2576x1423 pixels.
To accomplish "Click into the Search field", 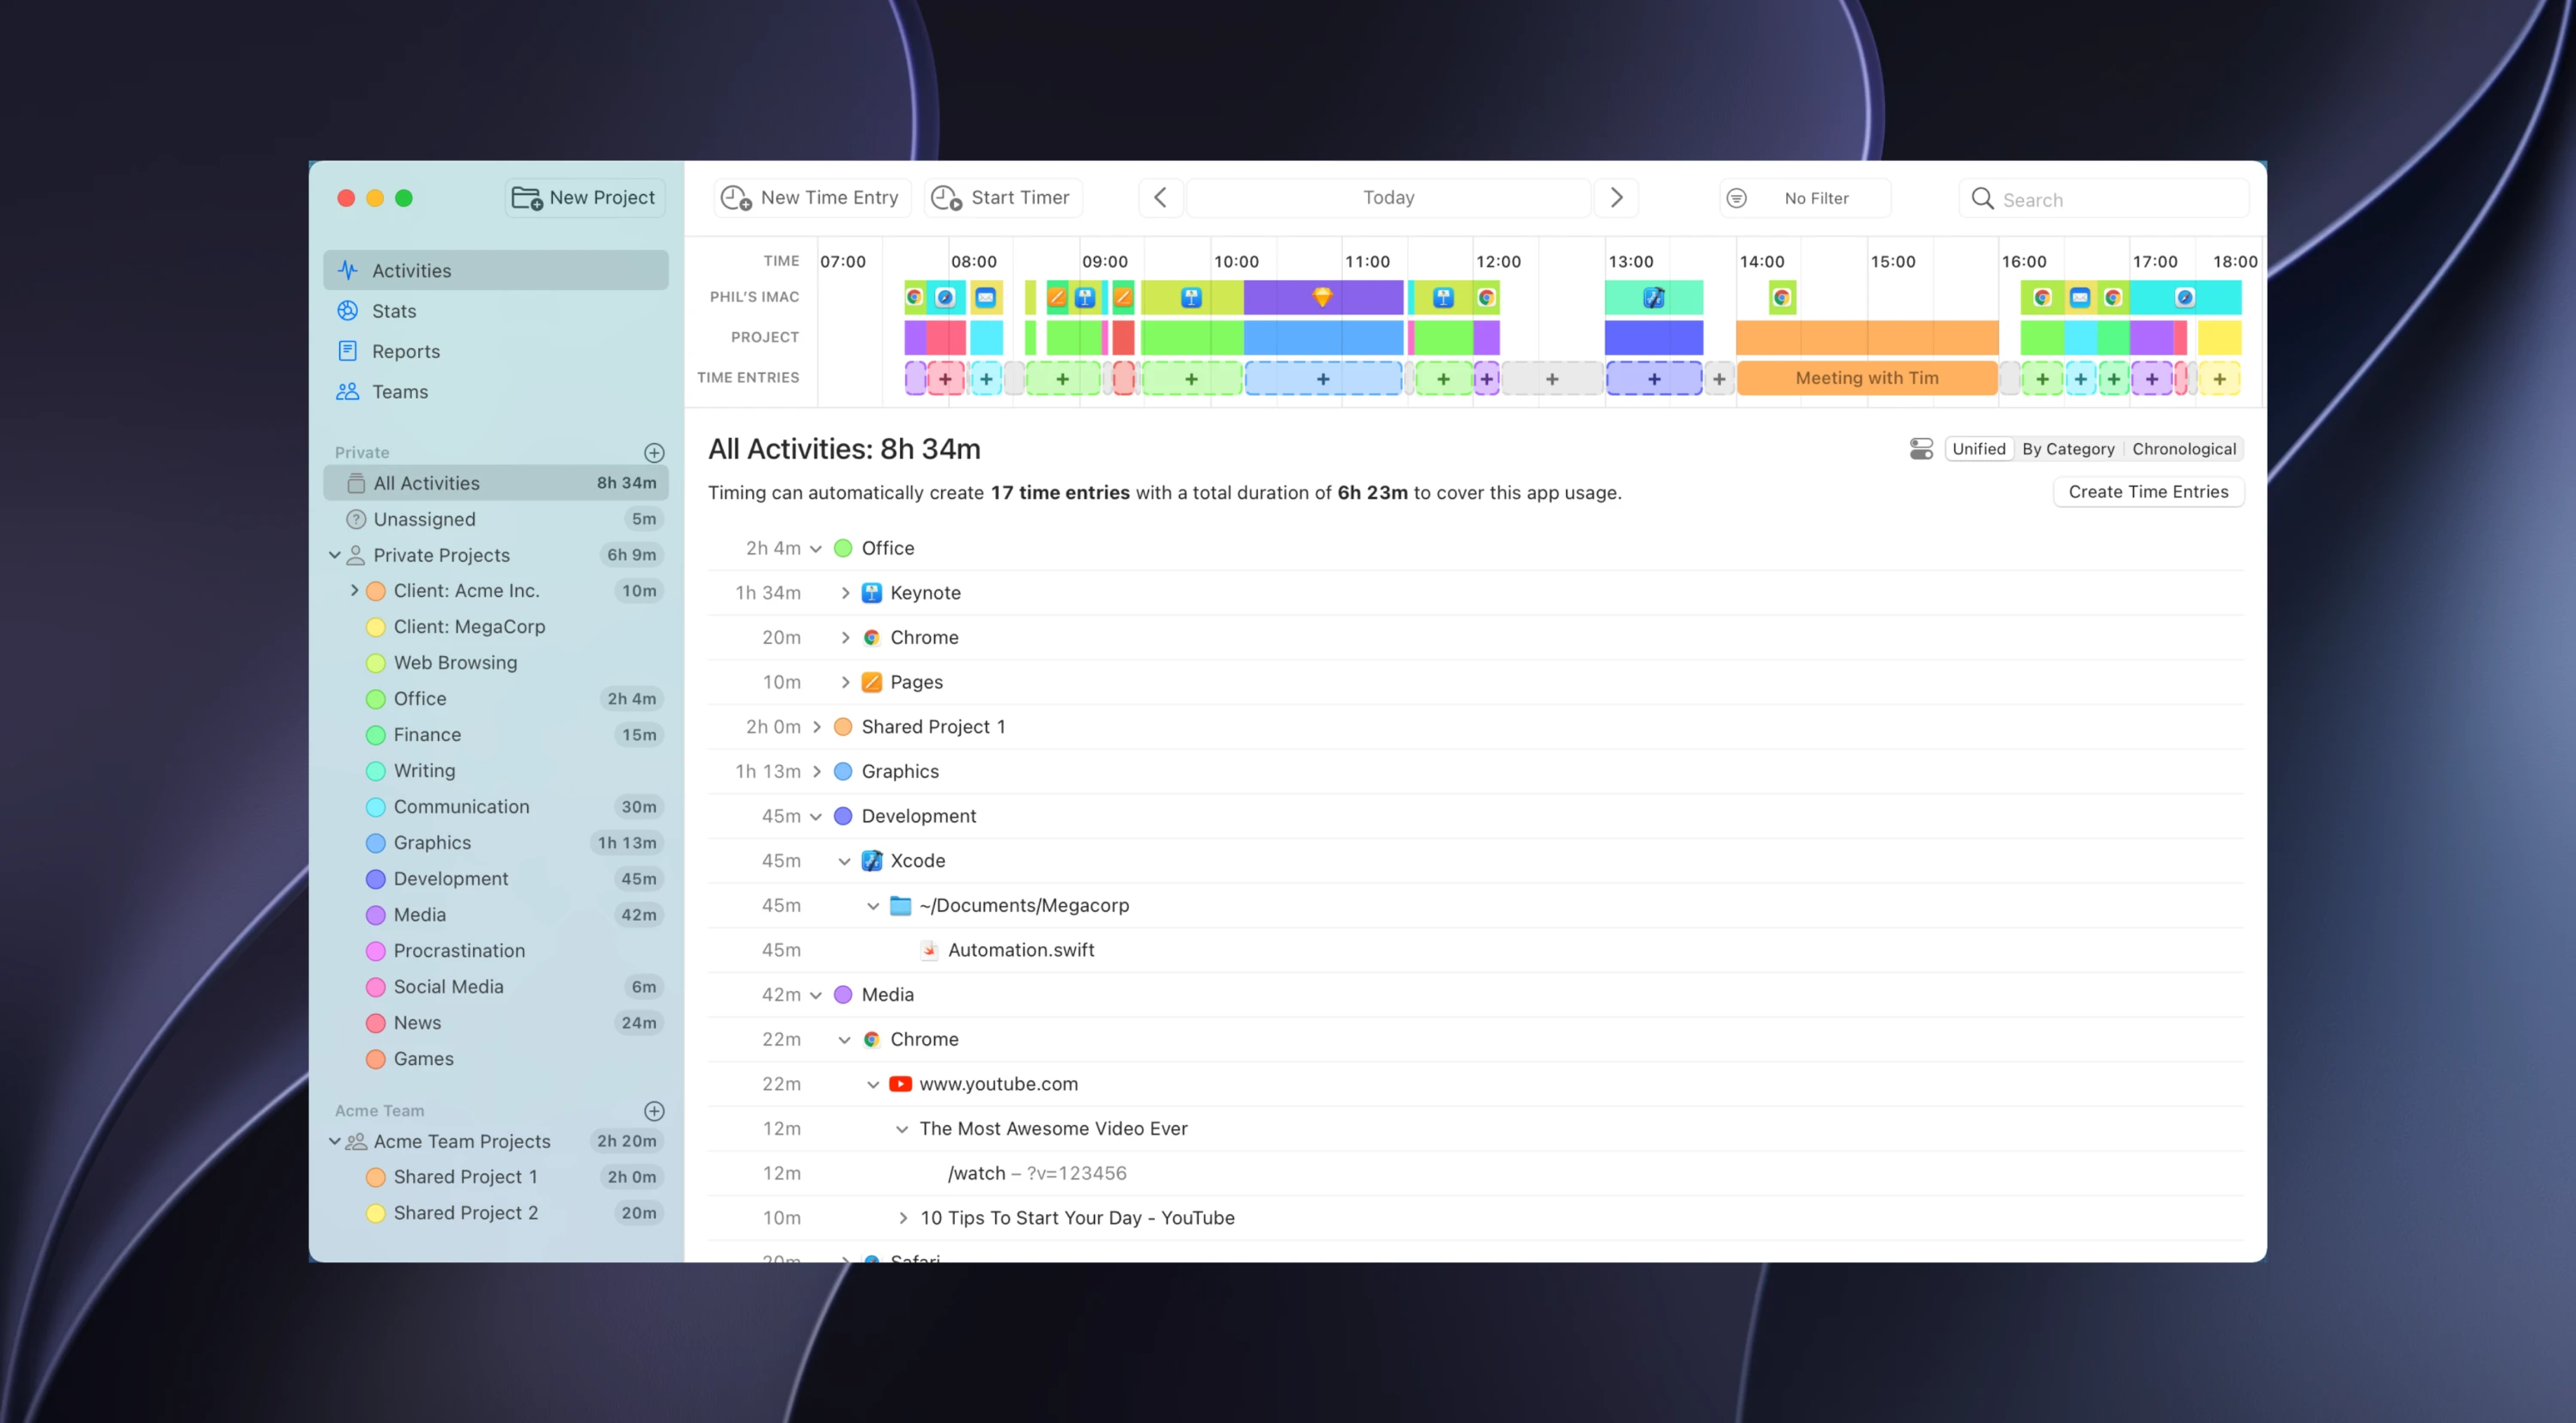I will click(x=2104, y=199).
